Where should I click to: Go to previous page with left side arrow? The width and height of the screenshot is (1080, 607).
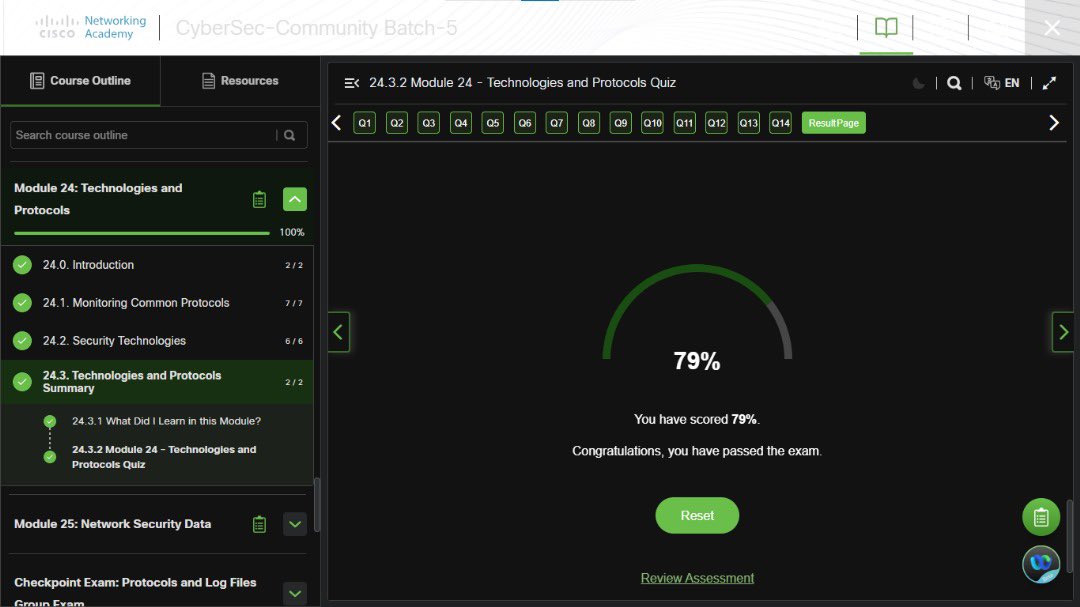tap(338, 332)
